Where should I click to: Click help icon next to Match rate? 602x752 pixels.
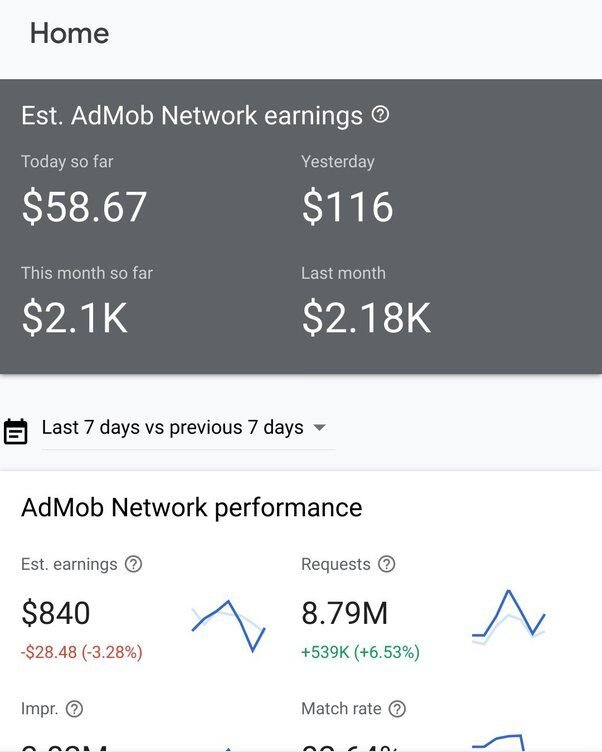(x=397, y=709)
